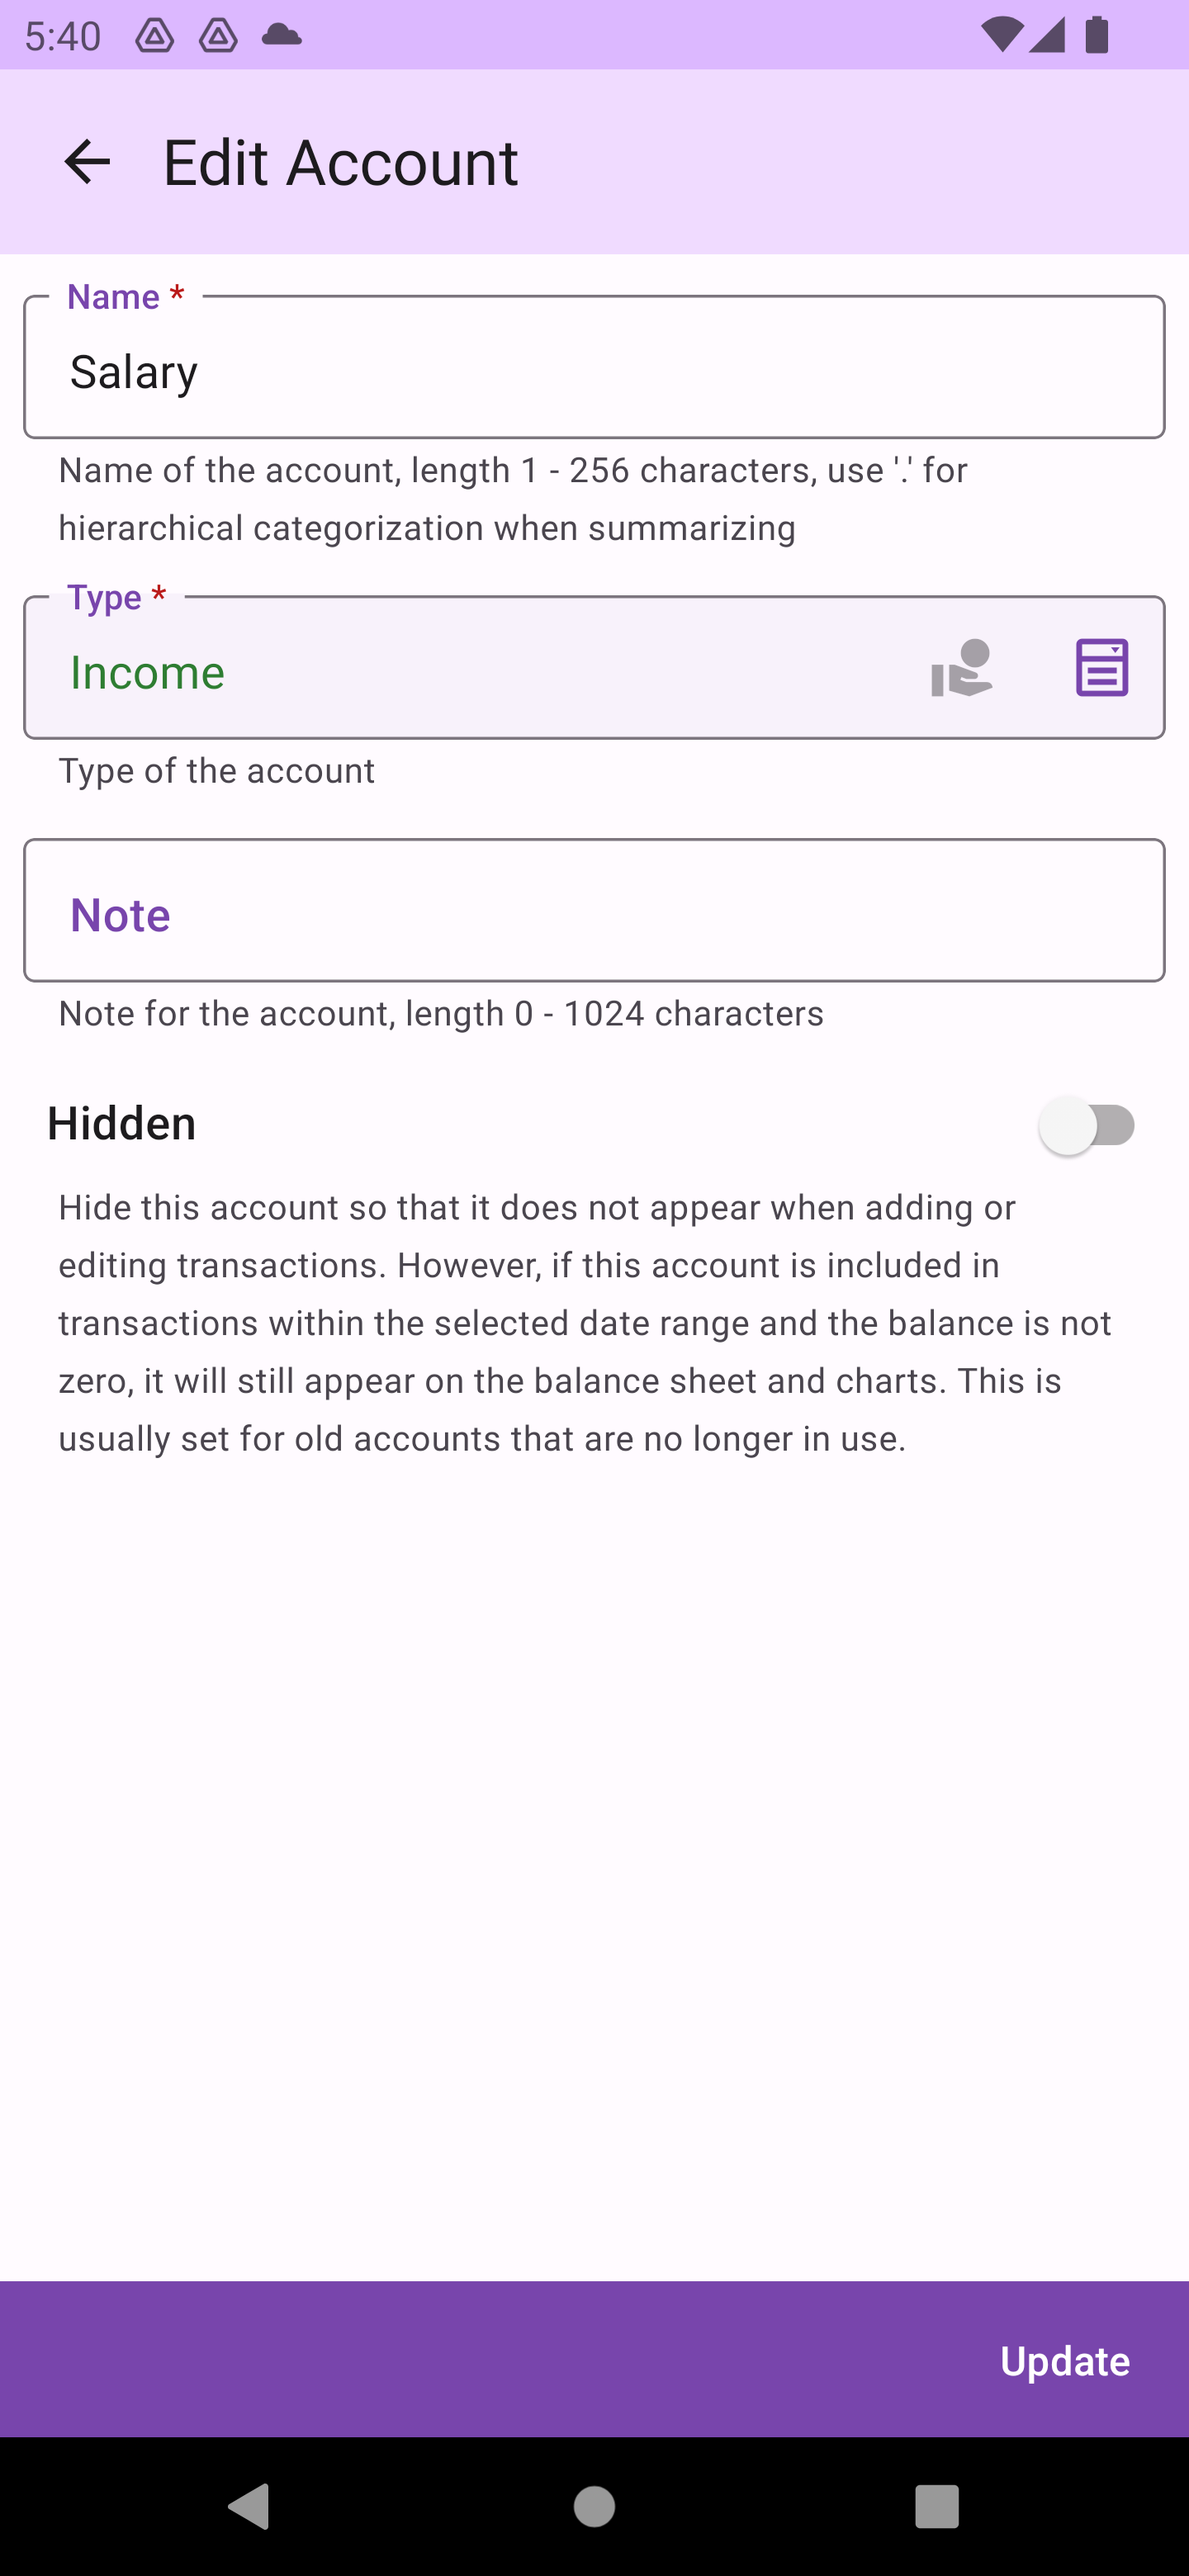Tap the Hidden setting label
The image size is (1189, 2576).
pyautogui.click(x=122, y=1124)
